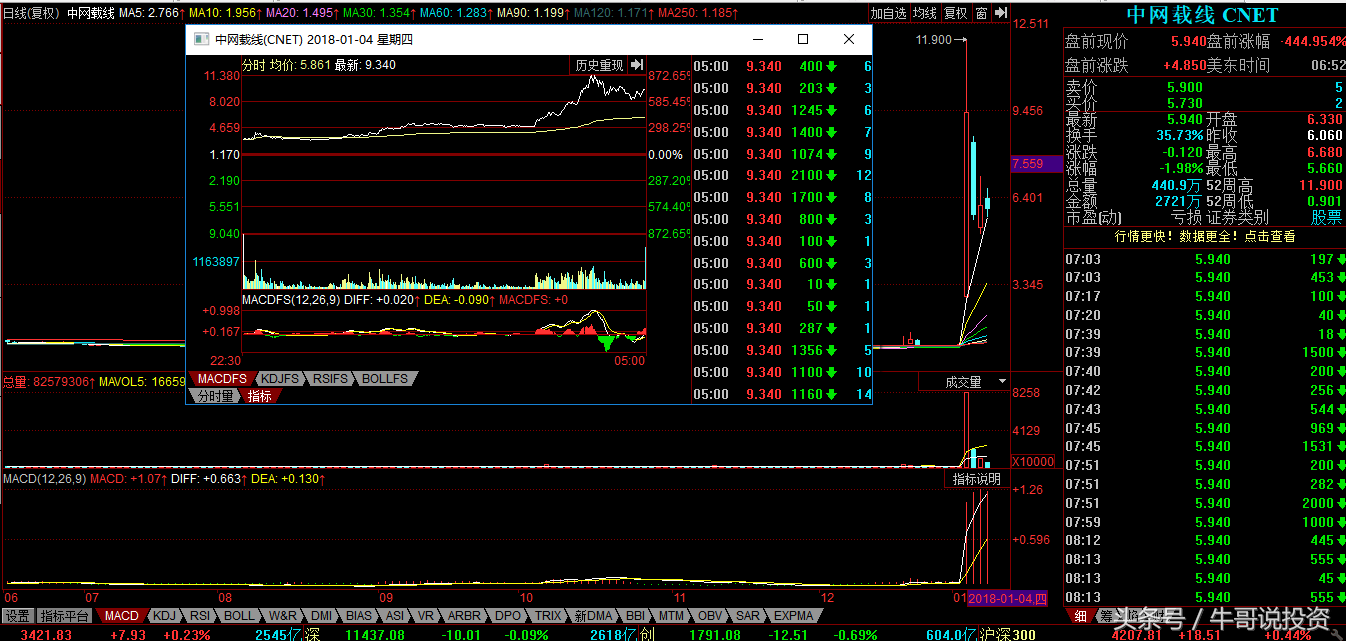
Task: Add stock via 加自选 button
Action: click(x=888, y=13)
